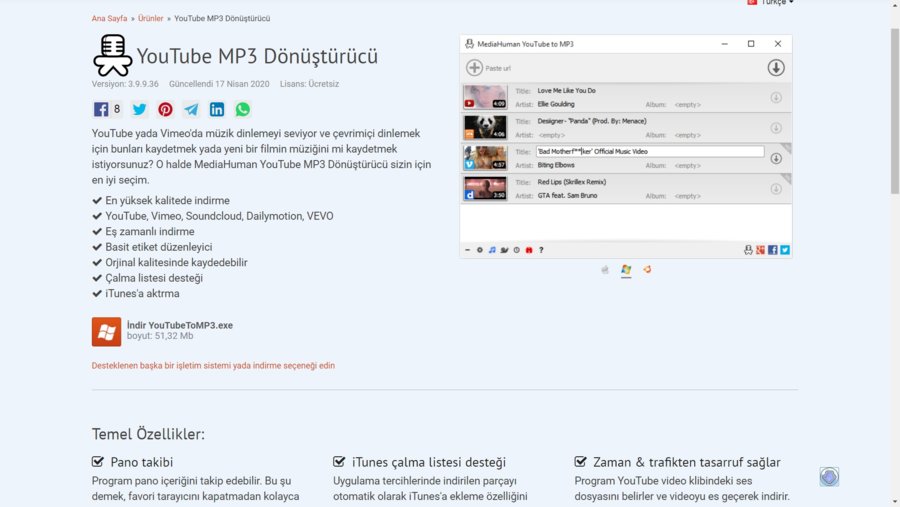Viewport: 900px width, 507px height.
Task: Click the snail speed limit icon
Action: pyautogui.click(x=505, y=250)
